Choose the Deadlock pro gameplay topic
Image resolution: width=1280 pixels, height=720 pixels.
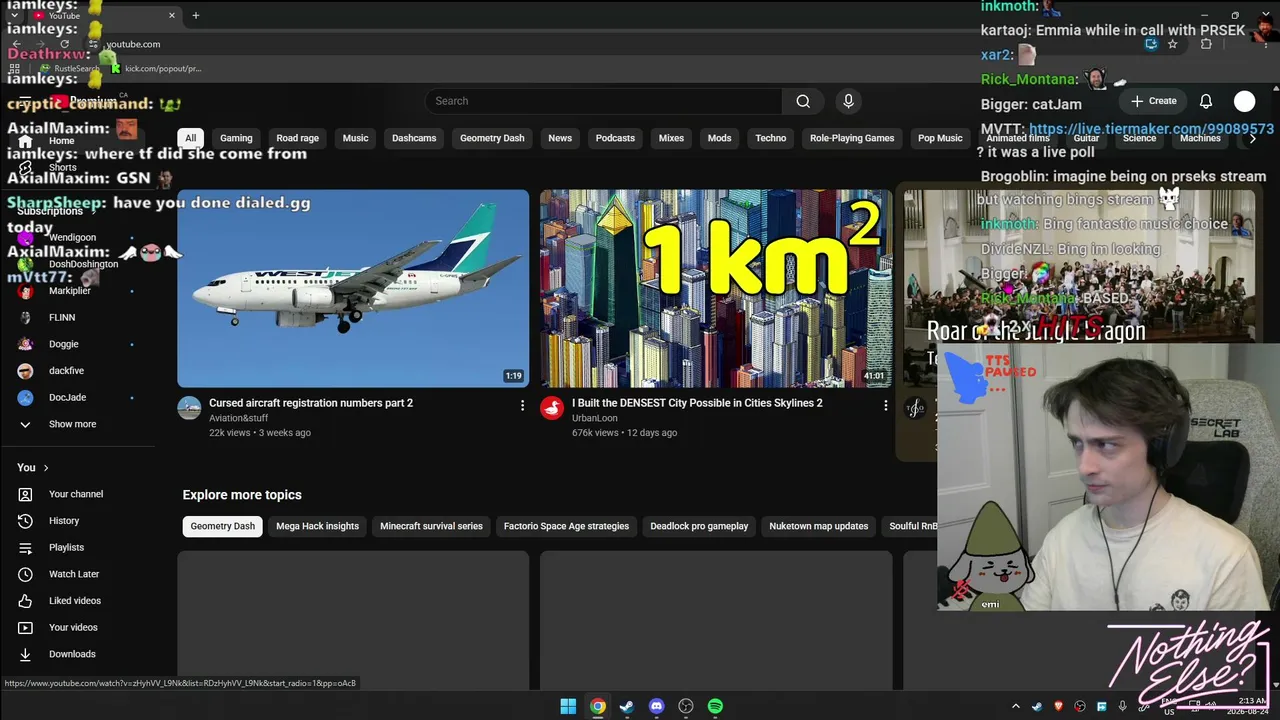point(699,526)
